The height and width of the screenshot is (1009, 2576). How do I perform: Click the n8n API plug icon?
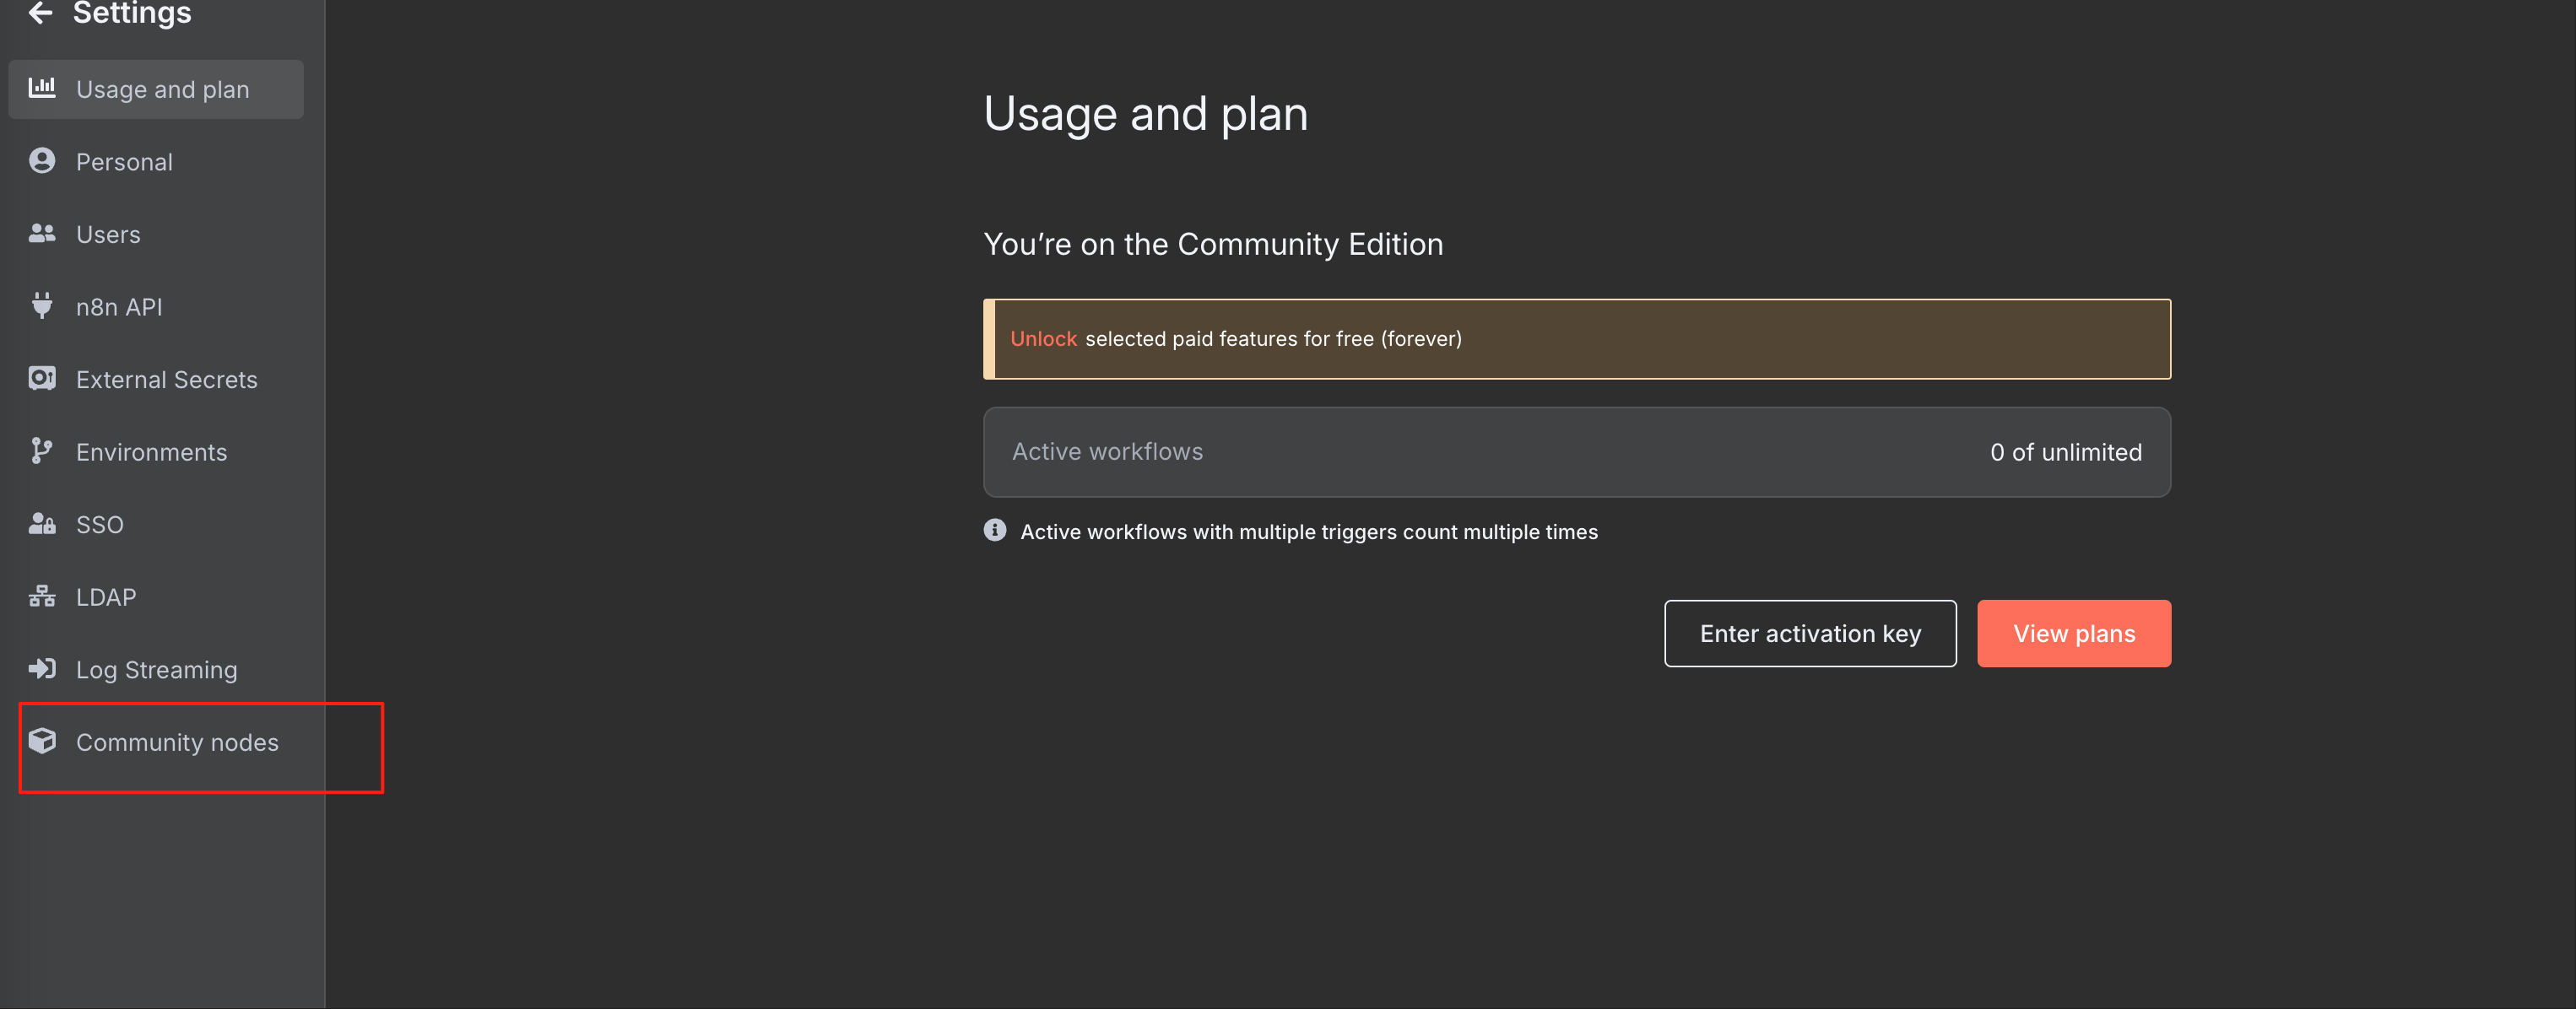tap(42, 306)
